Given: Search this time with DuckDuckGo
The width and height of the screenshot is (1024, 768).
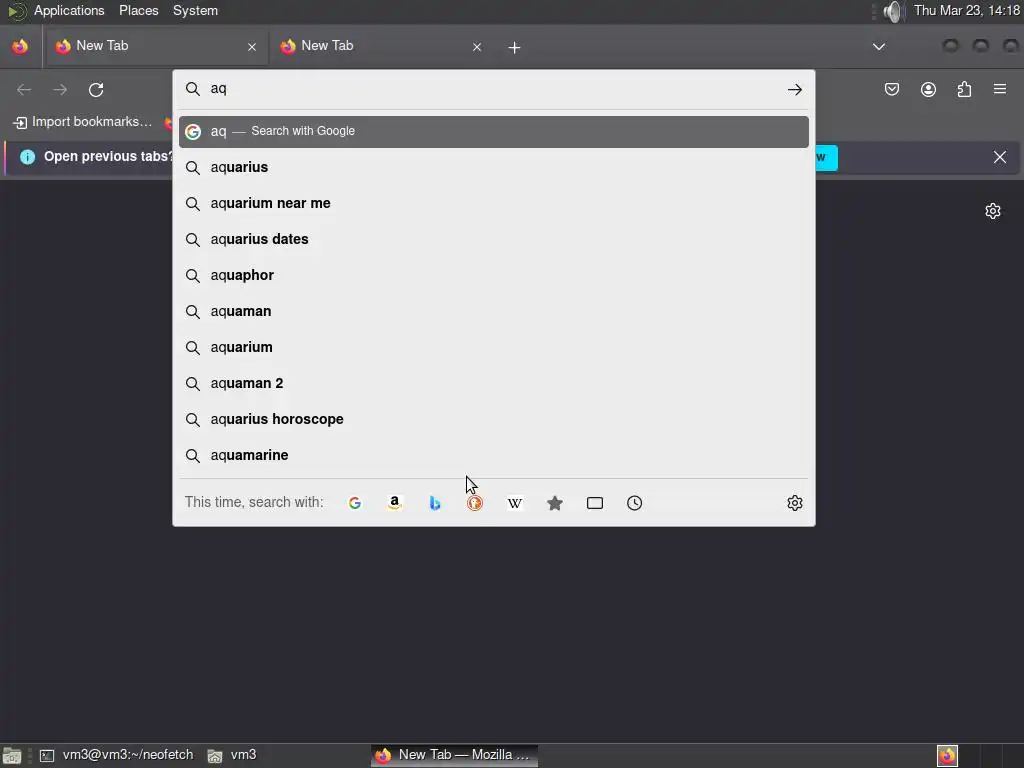Looking at the screenshot, I should (x=475, y=503).
